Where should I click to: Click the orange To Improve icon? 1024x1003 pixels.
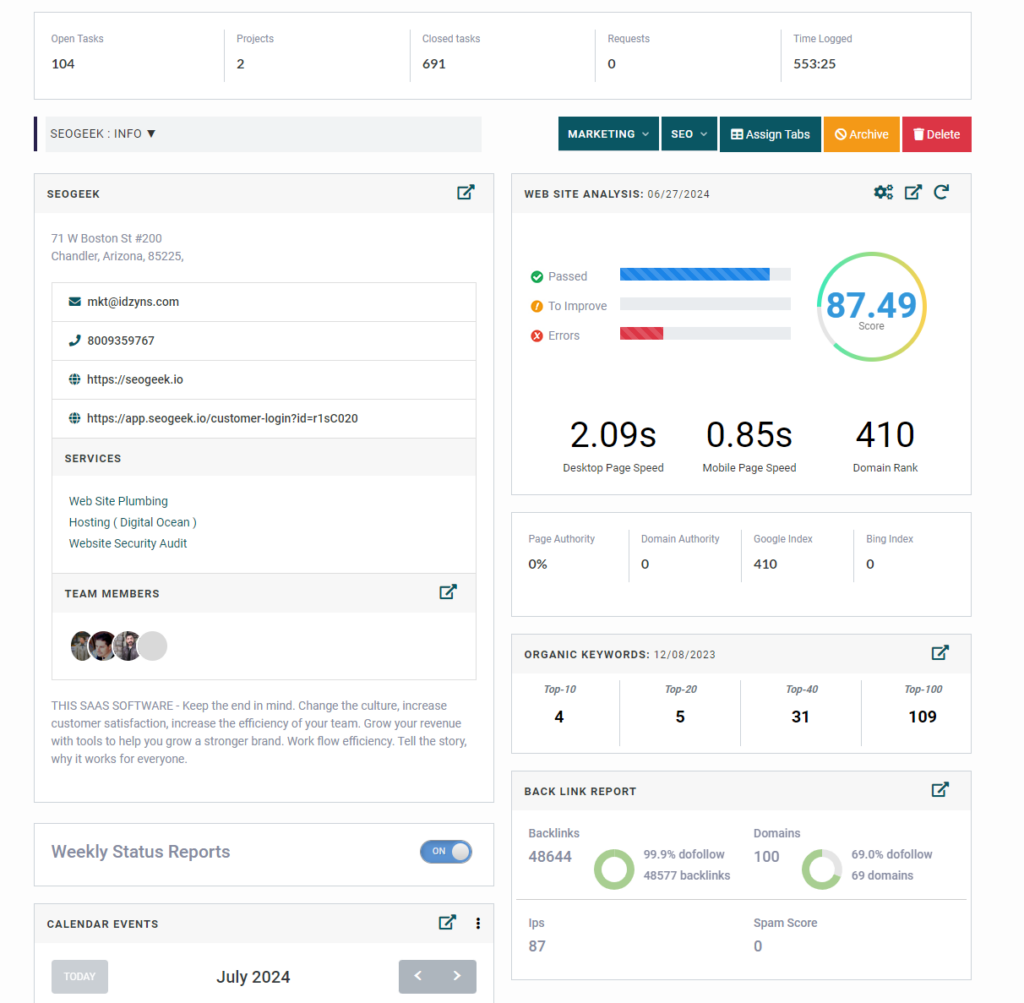tap(537, 306)
